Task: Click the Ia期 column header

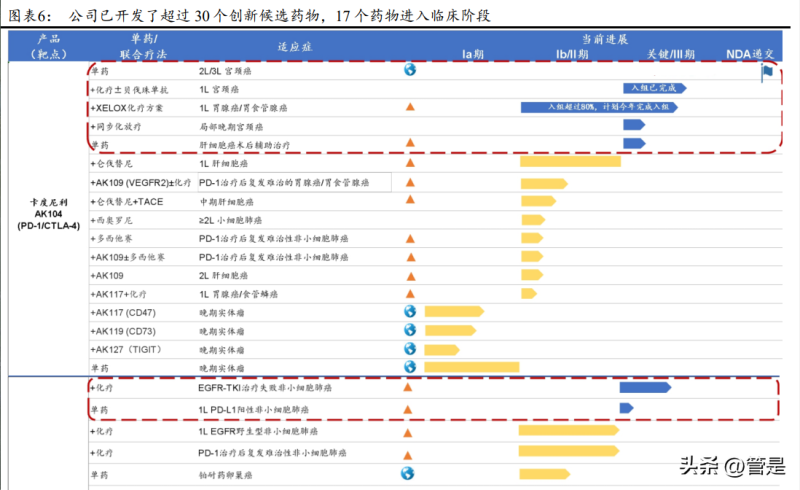Action: coord(472,54)
